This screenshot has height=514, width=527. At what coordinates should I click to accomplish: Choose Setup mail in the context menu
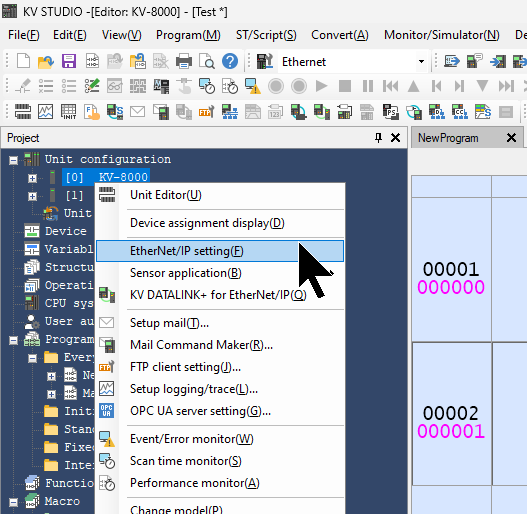click(x=220, y=323)
